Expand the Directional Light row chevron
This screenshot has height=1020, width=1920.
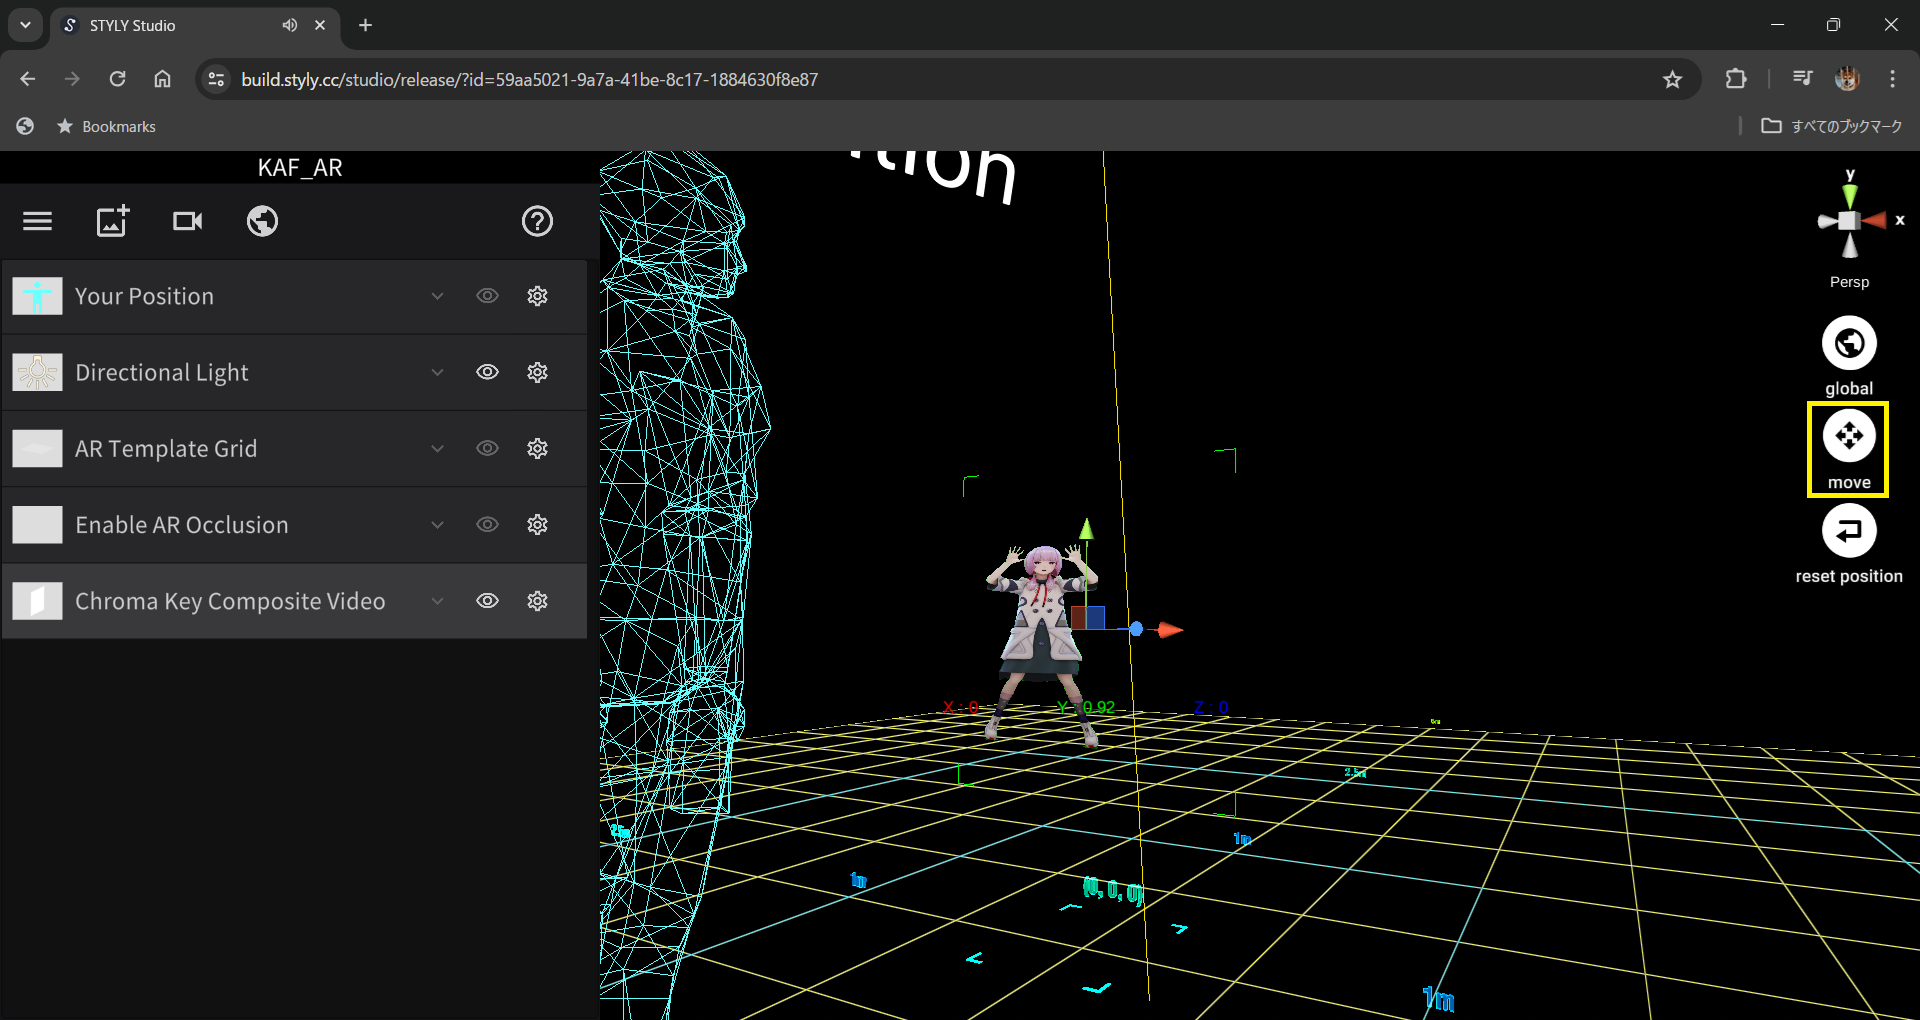(437, 372)
